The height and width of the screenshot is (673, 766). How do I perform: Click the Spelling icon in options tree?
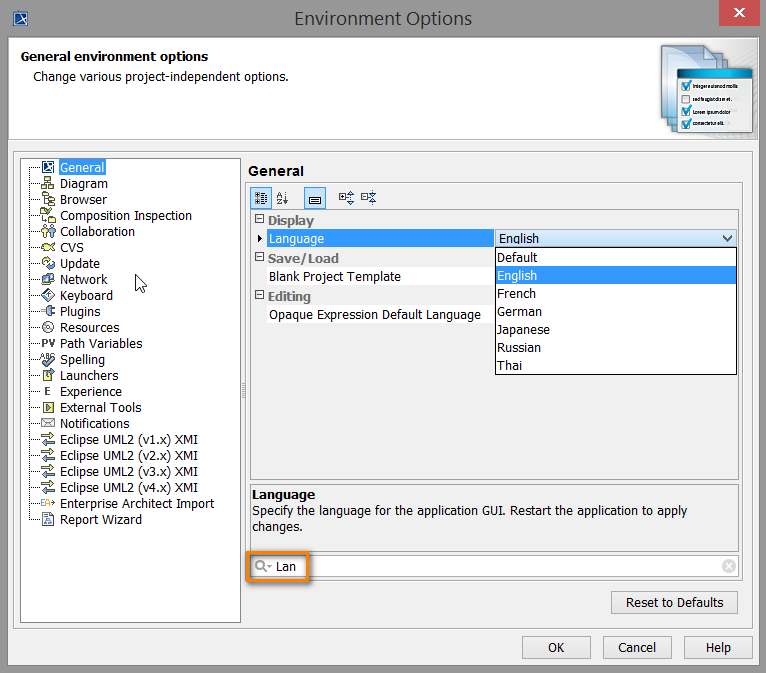coord(48,360)
